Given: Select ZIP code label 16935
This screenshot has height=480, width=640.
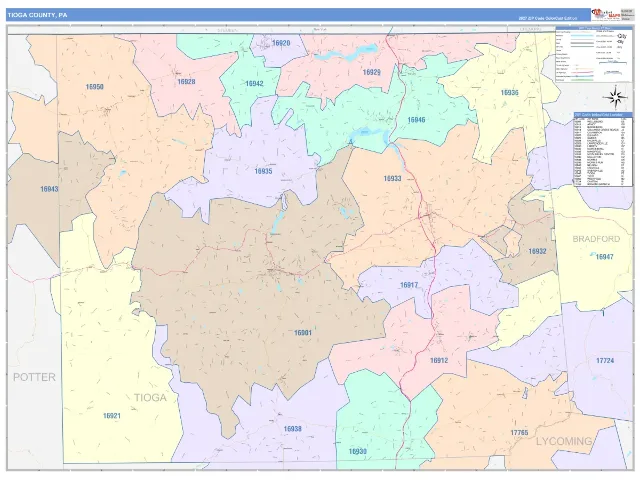Looking at the screenshot, I should [263, 171].
